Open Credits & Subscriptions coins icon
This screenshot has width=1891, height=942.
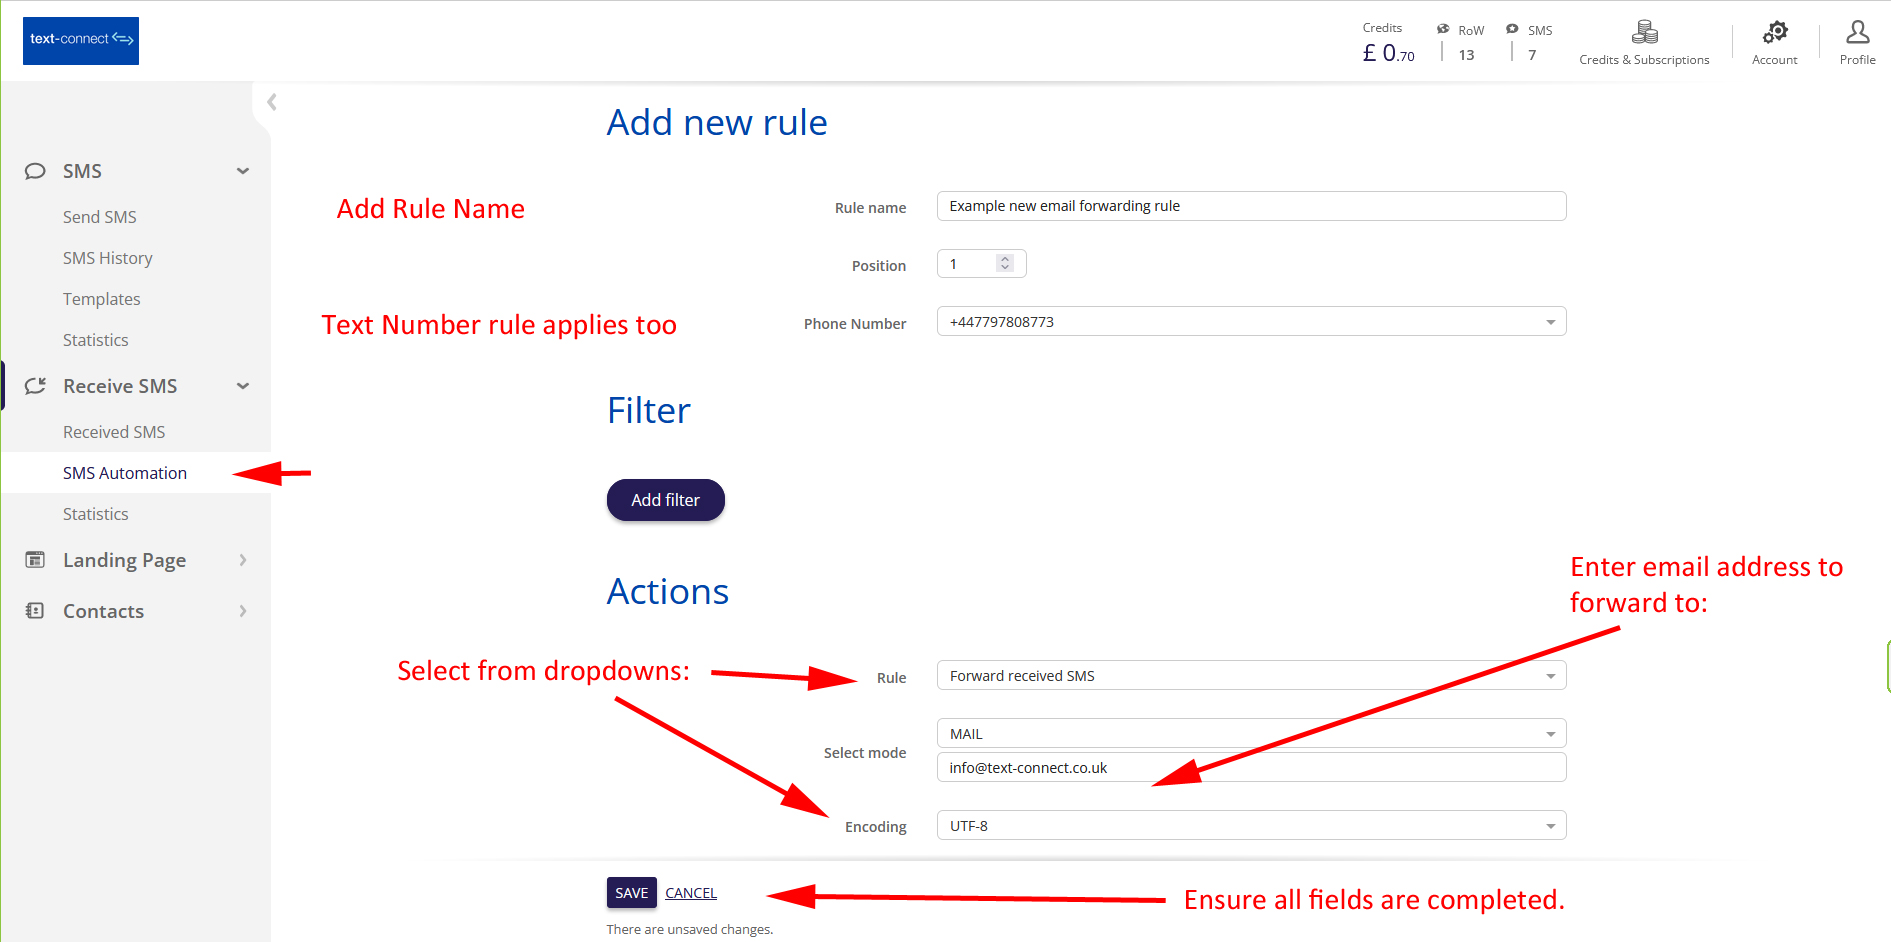coord(1643,31)
